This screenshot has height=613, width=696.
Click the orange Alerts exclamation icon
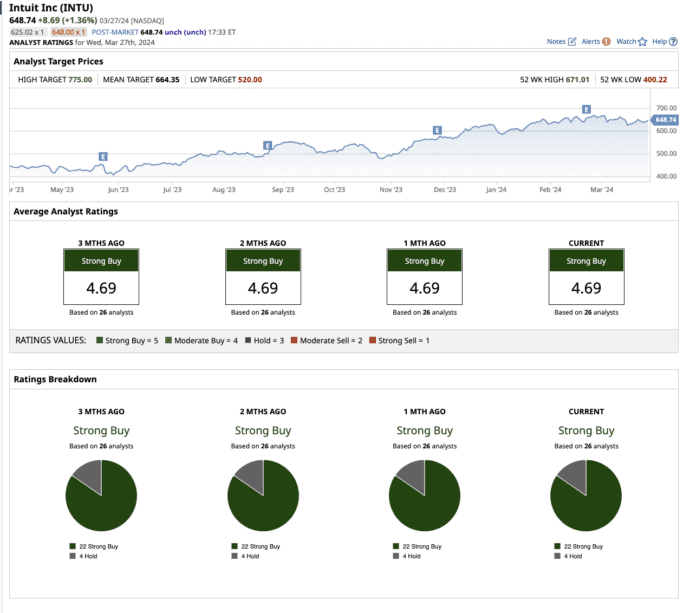606,42
